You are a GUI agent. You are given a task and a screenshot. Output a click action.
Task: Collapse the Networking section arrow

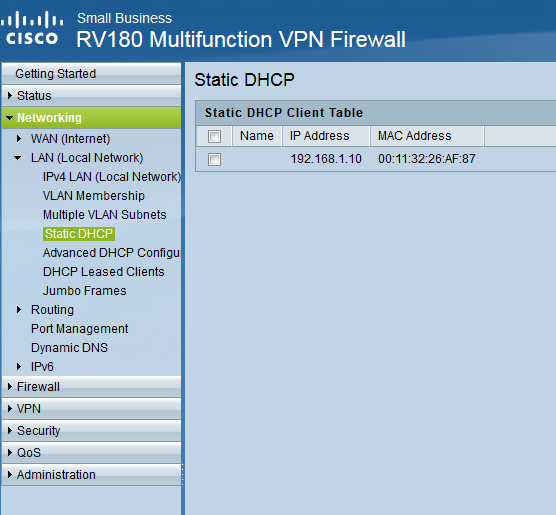(10, 117)
